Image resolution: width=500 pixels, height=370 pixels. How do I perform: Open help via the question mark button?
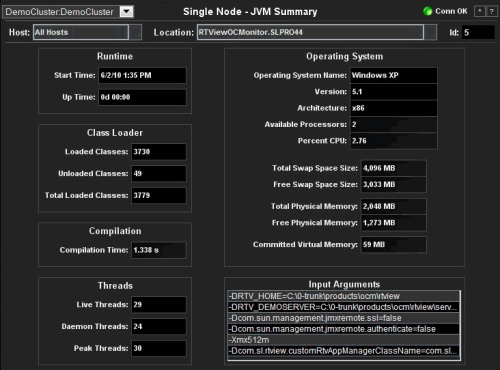[x=491, y=11]
